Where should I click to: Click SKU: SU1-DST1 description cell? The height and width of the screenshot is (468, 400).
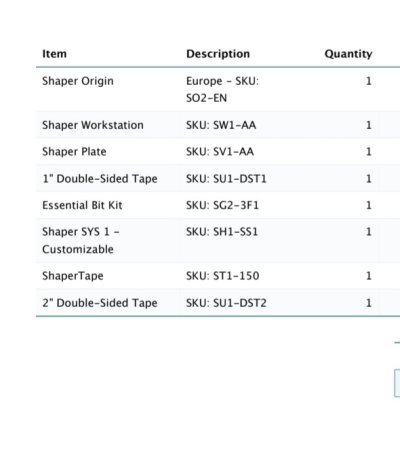click(226, 179)
